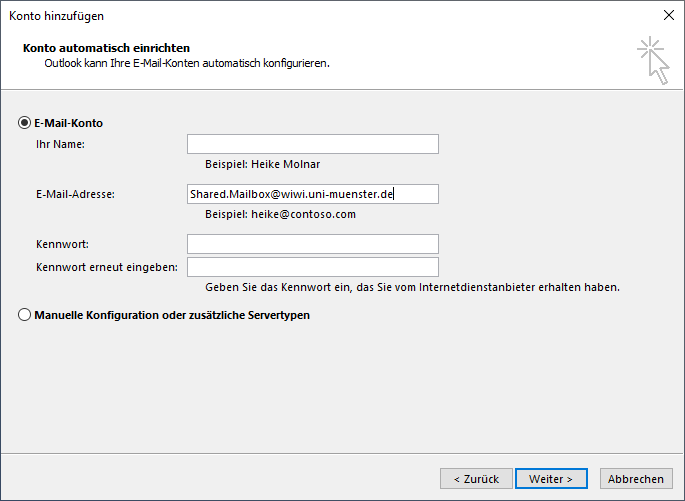Click the Beispiel: Heike Molnar hint text
This screenshot has height=501, width=685.
[x=262, y=164]
